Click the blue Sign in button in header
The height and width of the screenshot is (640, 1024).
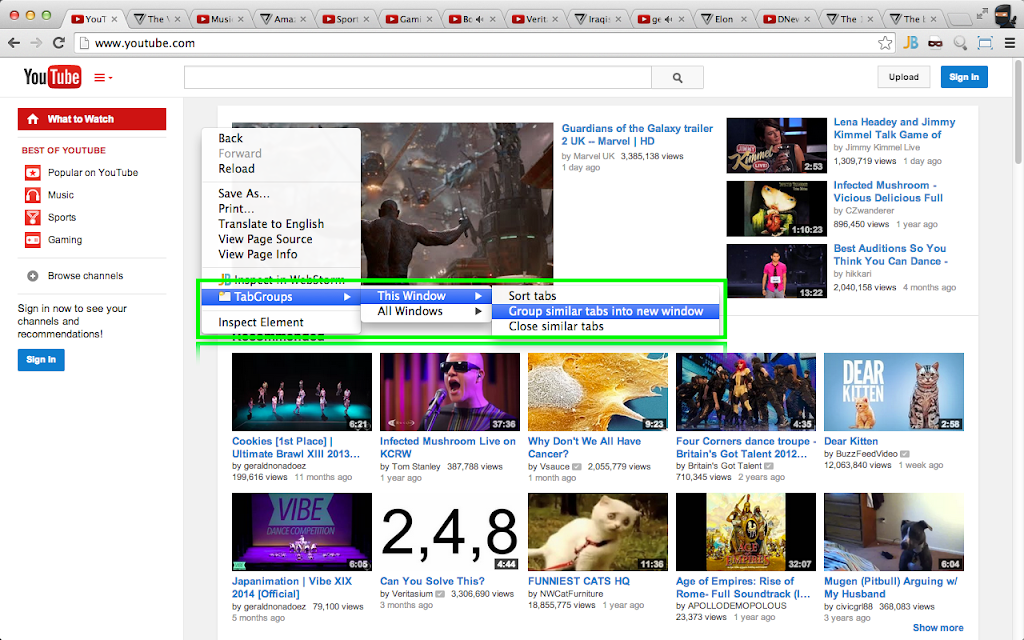pyautogui.click(x=964, y=77)
